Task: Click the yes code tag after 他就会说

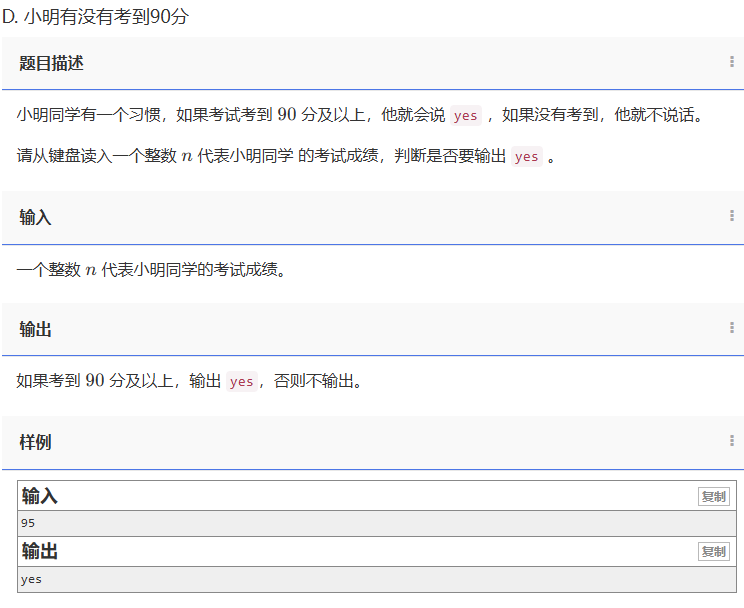Action: pyautogui.click(x=465, y=115)
